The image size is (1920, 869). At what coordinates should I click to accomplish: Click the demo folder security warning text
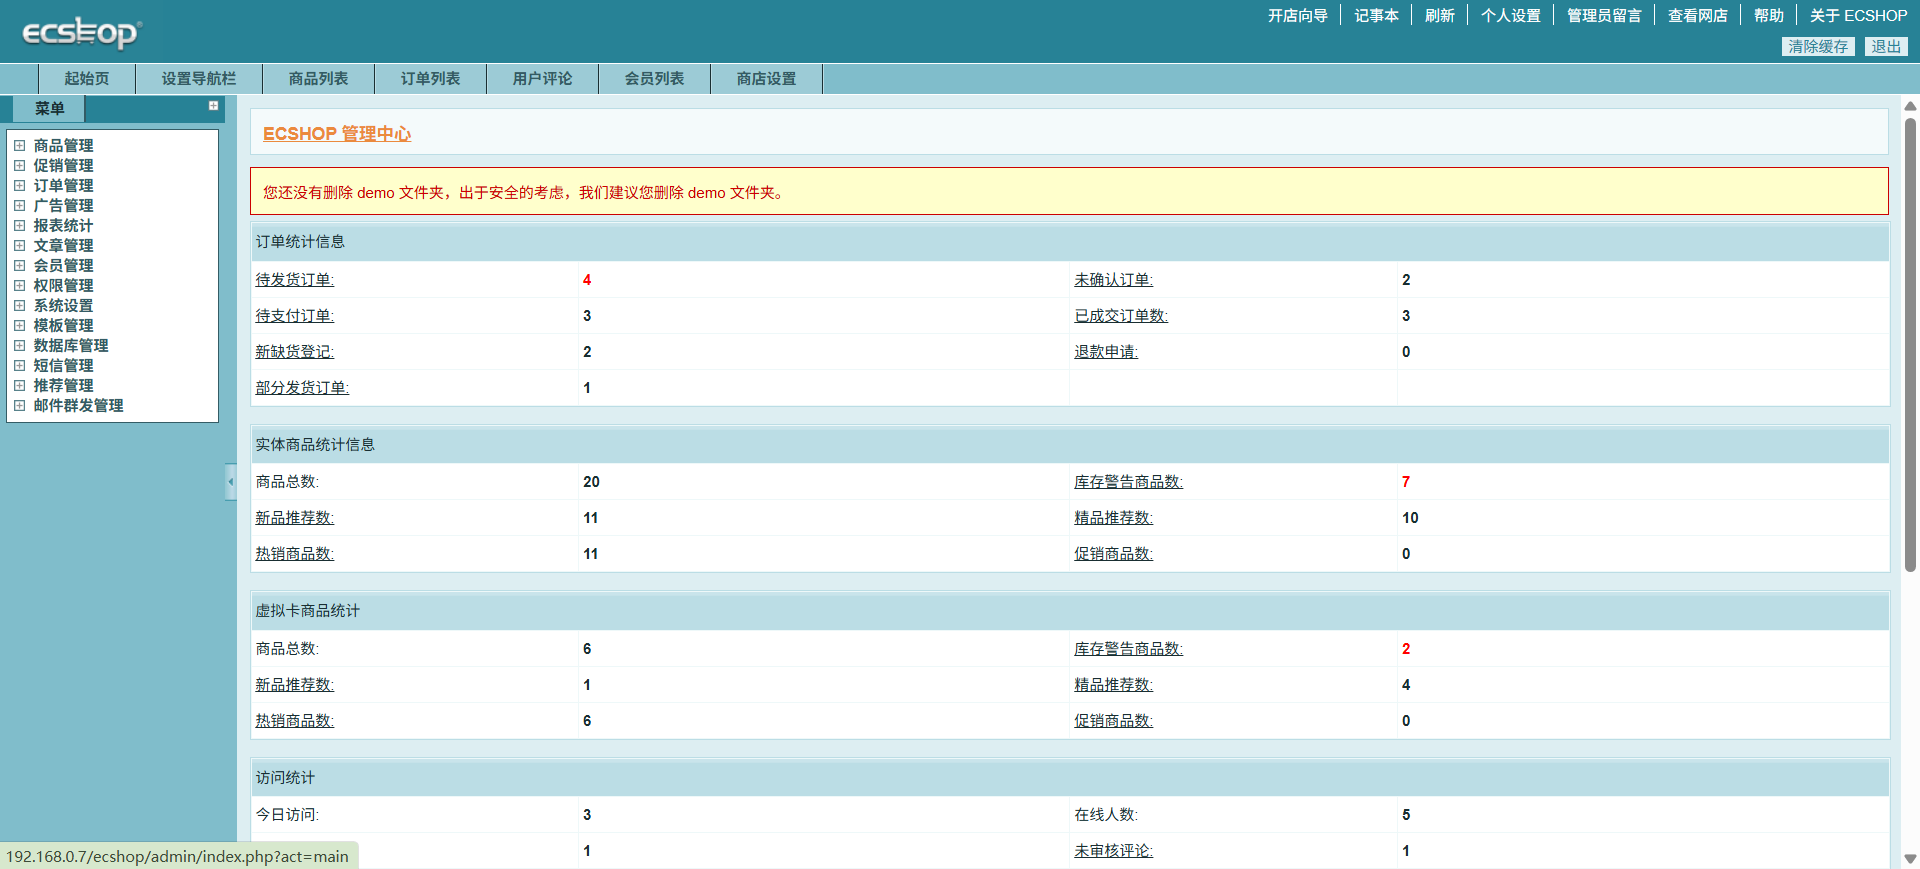(x=526, y=193)
